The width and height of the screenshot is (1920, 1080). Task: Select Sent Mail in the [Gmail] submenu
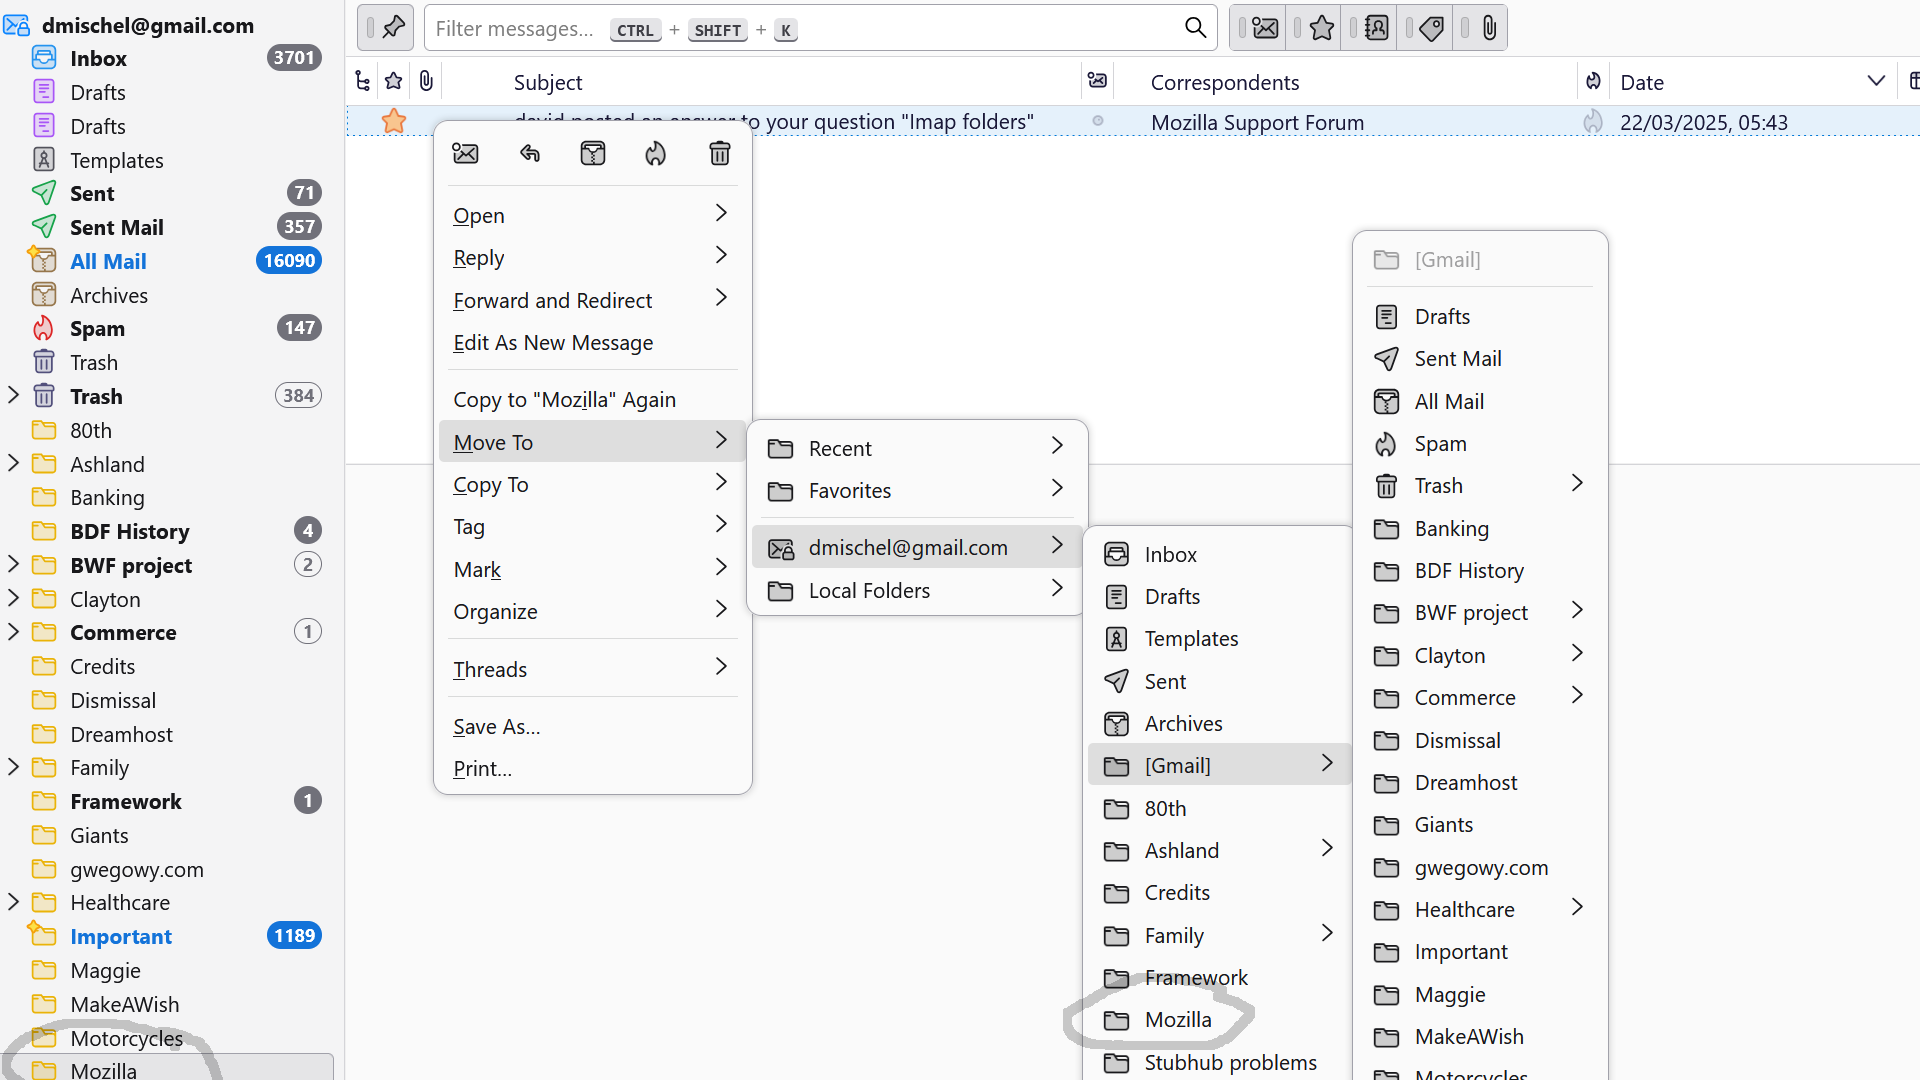click(1480, 358)
